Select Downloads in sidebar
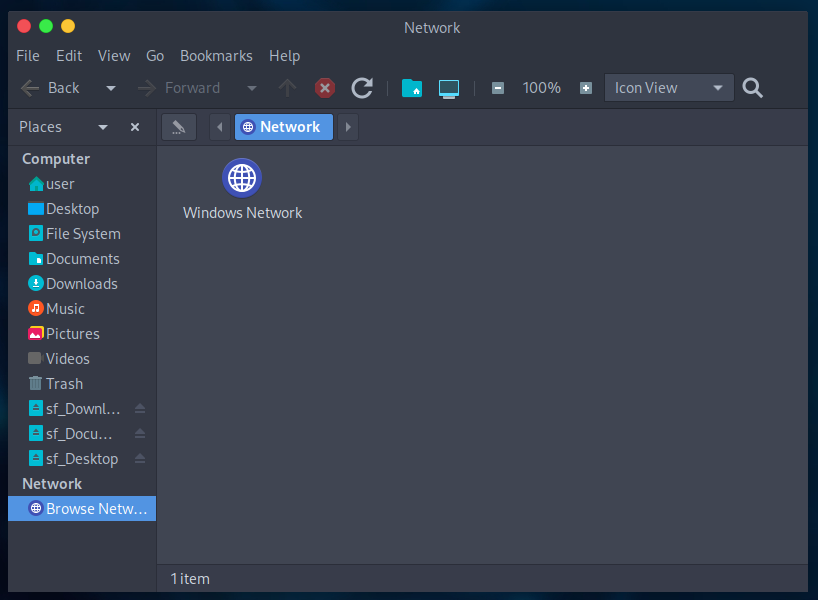The width and height of the screenshot is (818, 600). pos(82,284)
